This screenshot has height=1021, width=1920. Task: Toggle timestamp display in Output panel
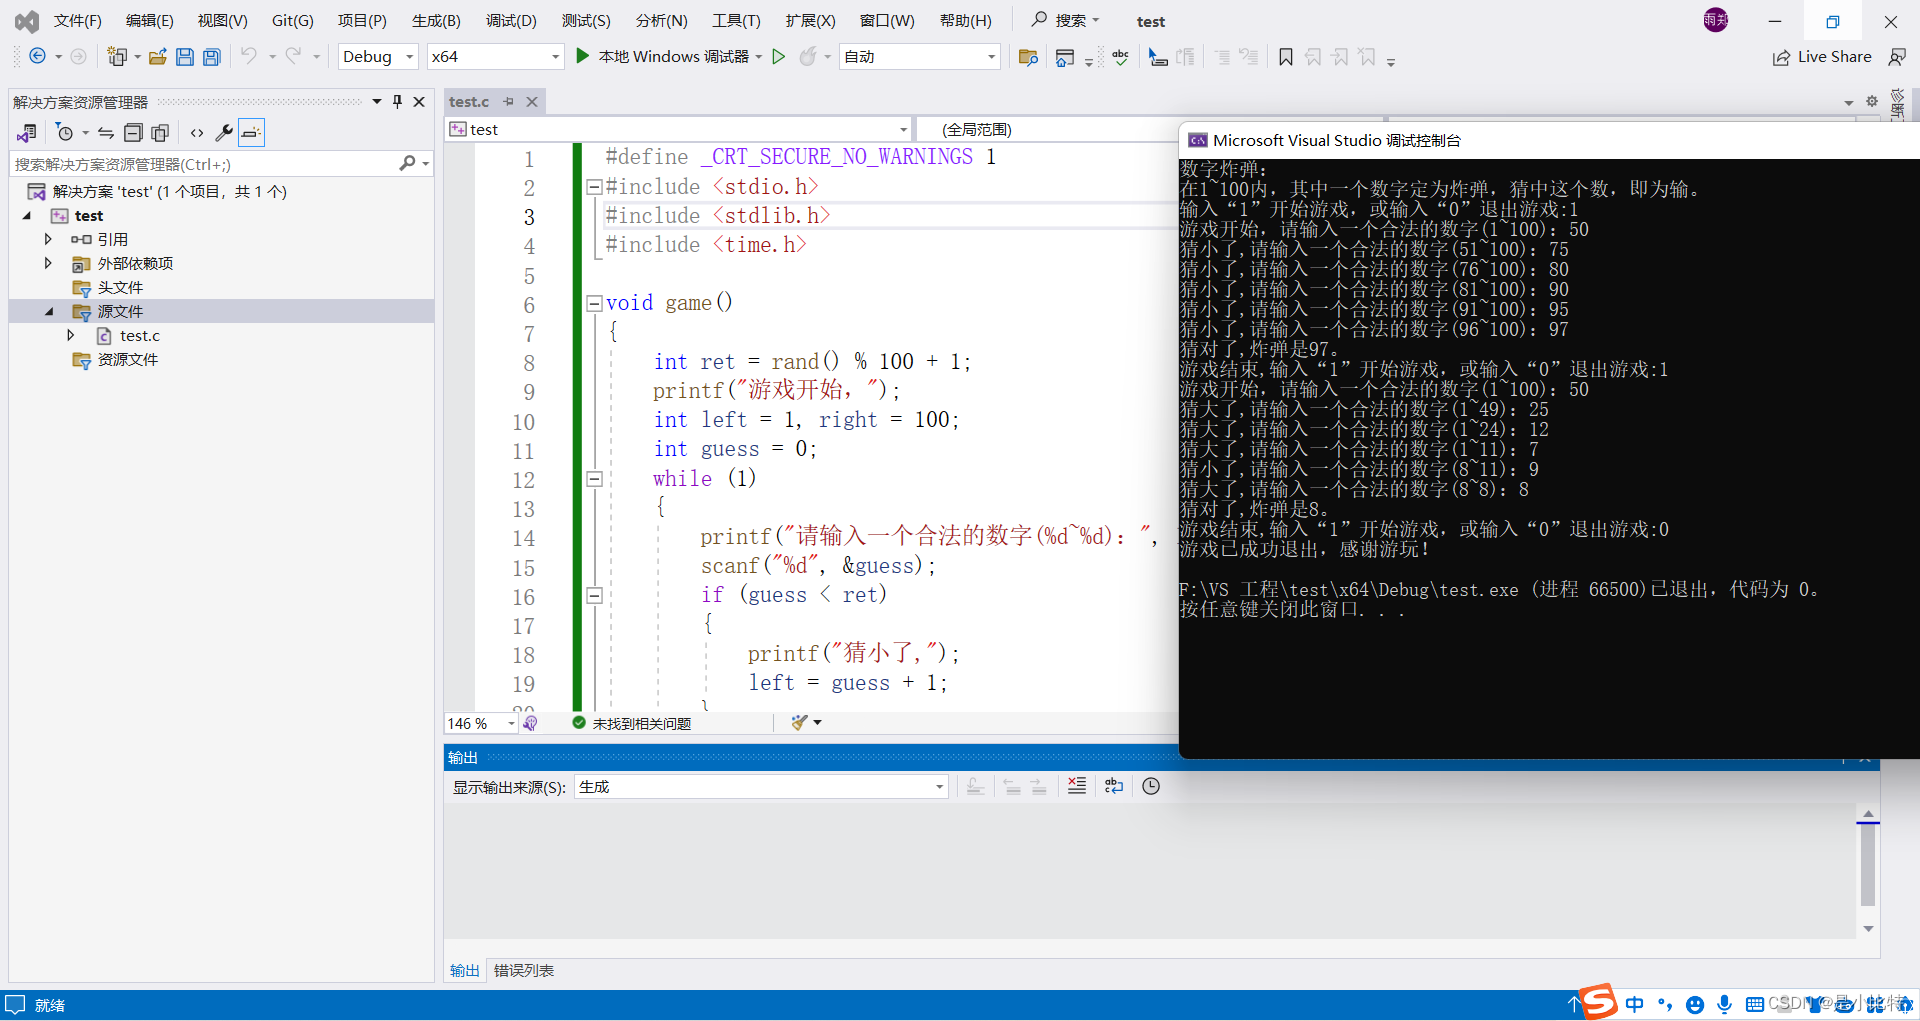click(x=1151, y=787)
